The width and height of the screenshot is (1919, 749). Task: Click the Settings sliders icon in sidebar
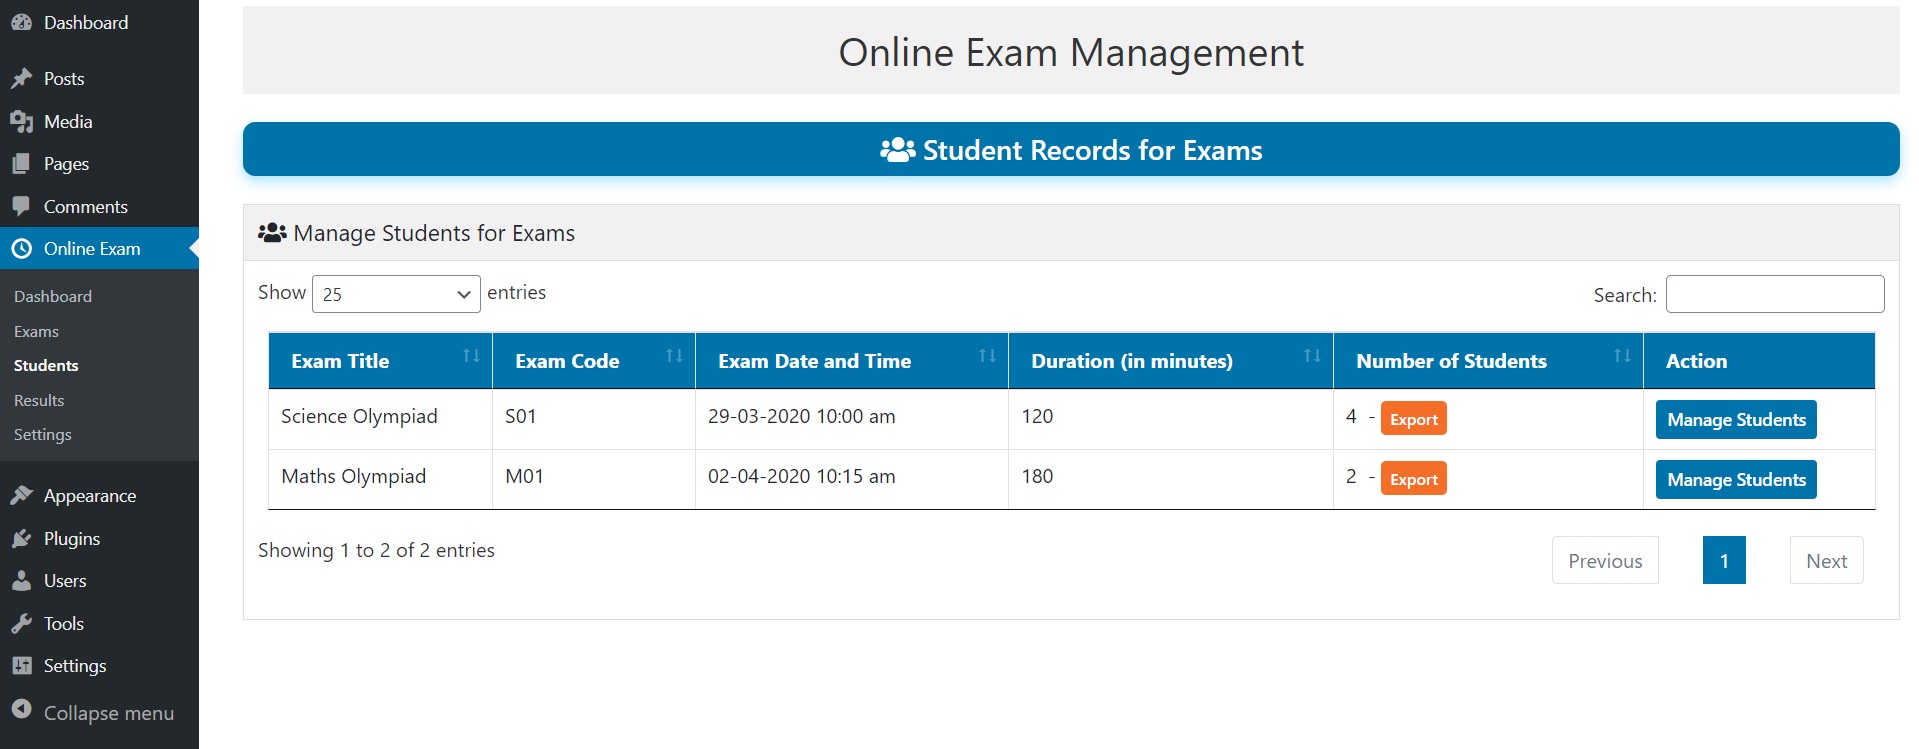[x=21, y=665]
